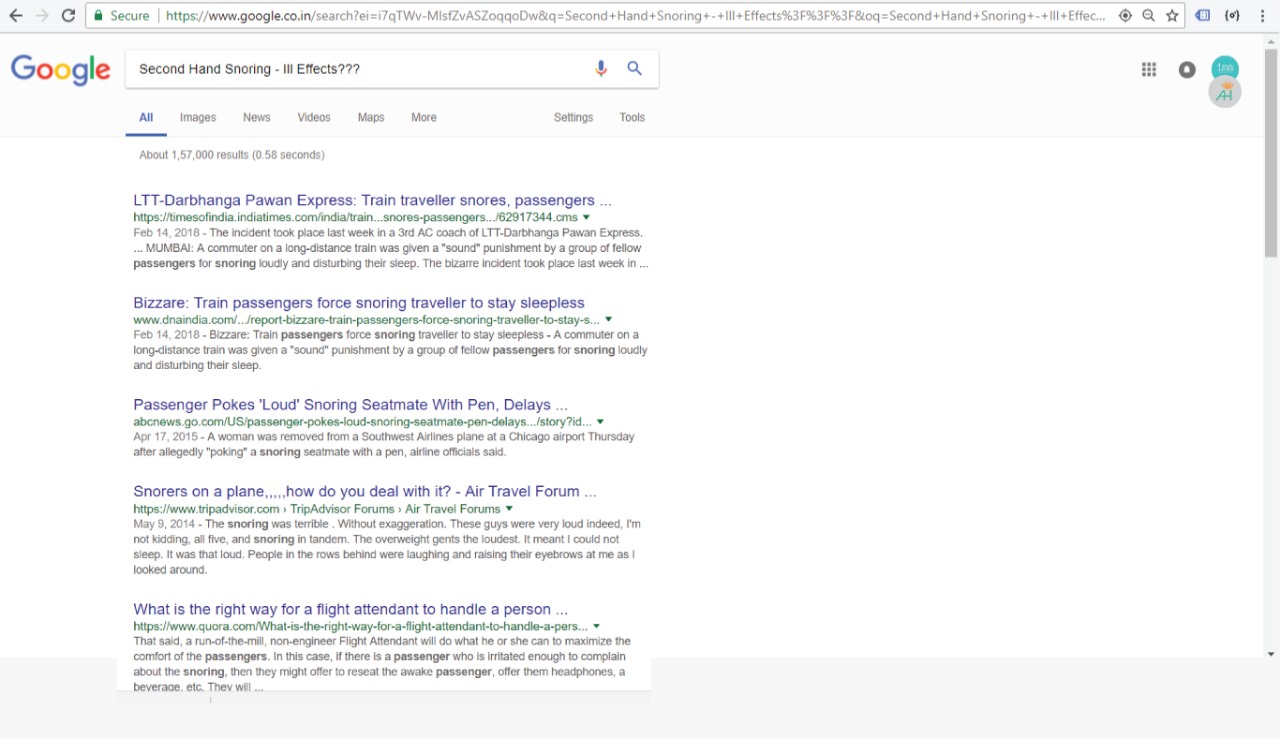Click the location icon in address bar
Screen dimensions: 1280x739
click(1125, 16)
